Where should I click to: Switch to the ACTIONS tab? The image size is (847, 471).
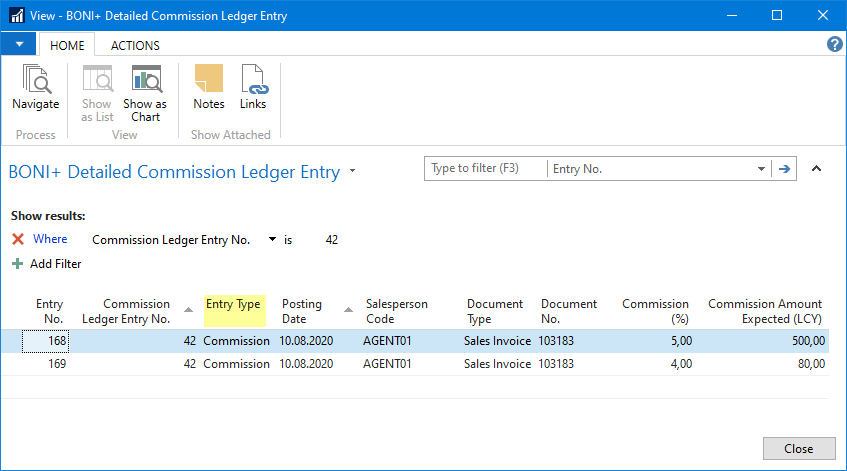point(135,45)
